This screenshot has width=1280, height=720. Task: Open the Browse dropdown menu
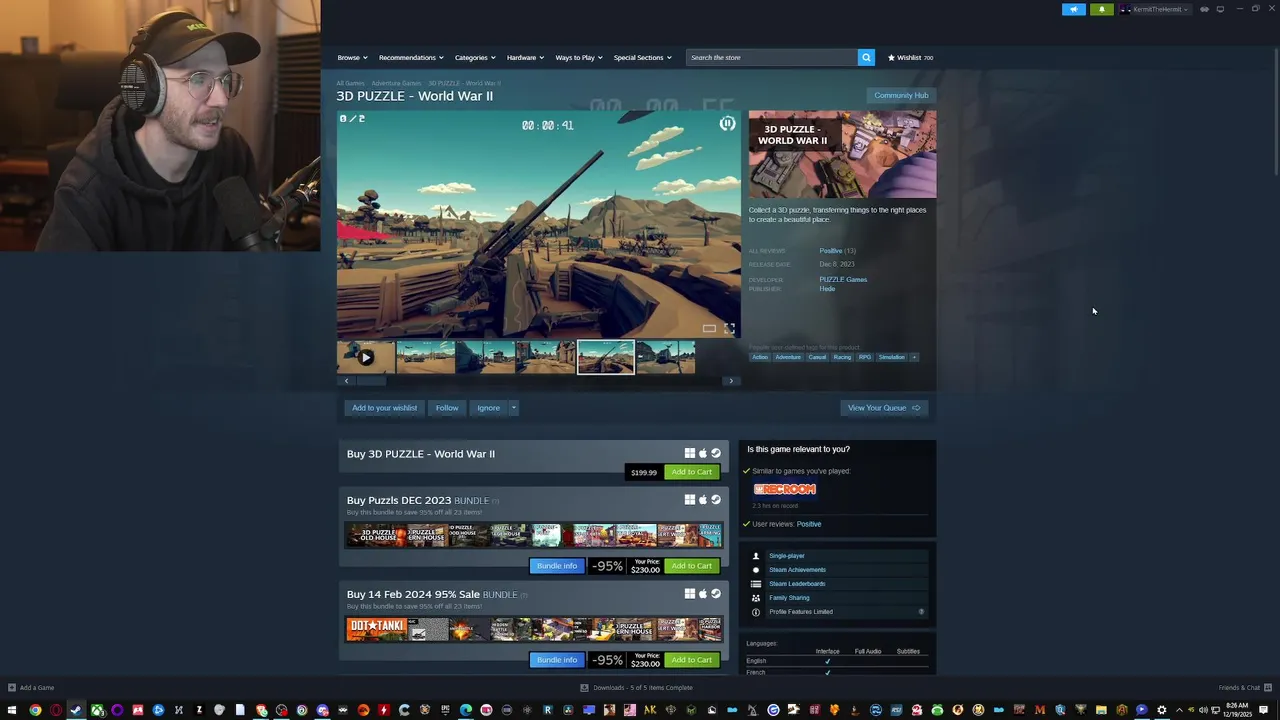[352, 57]
